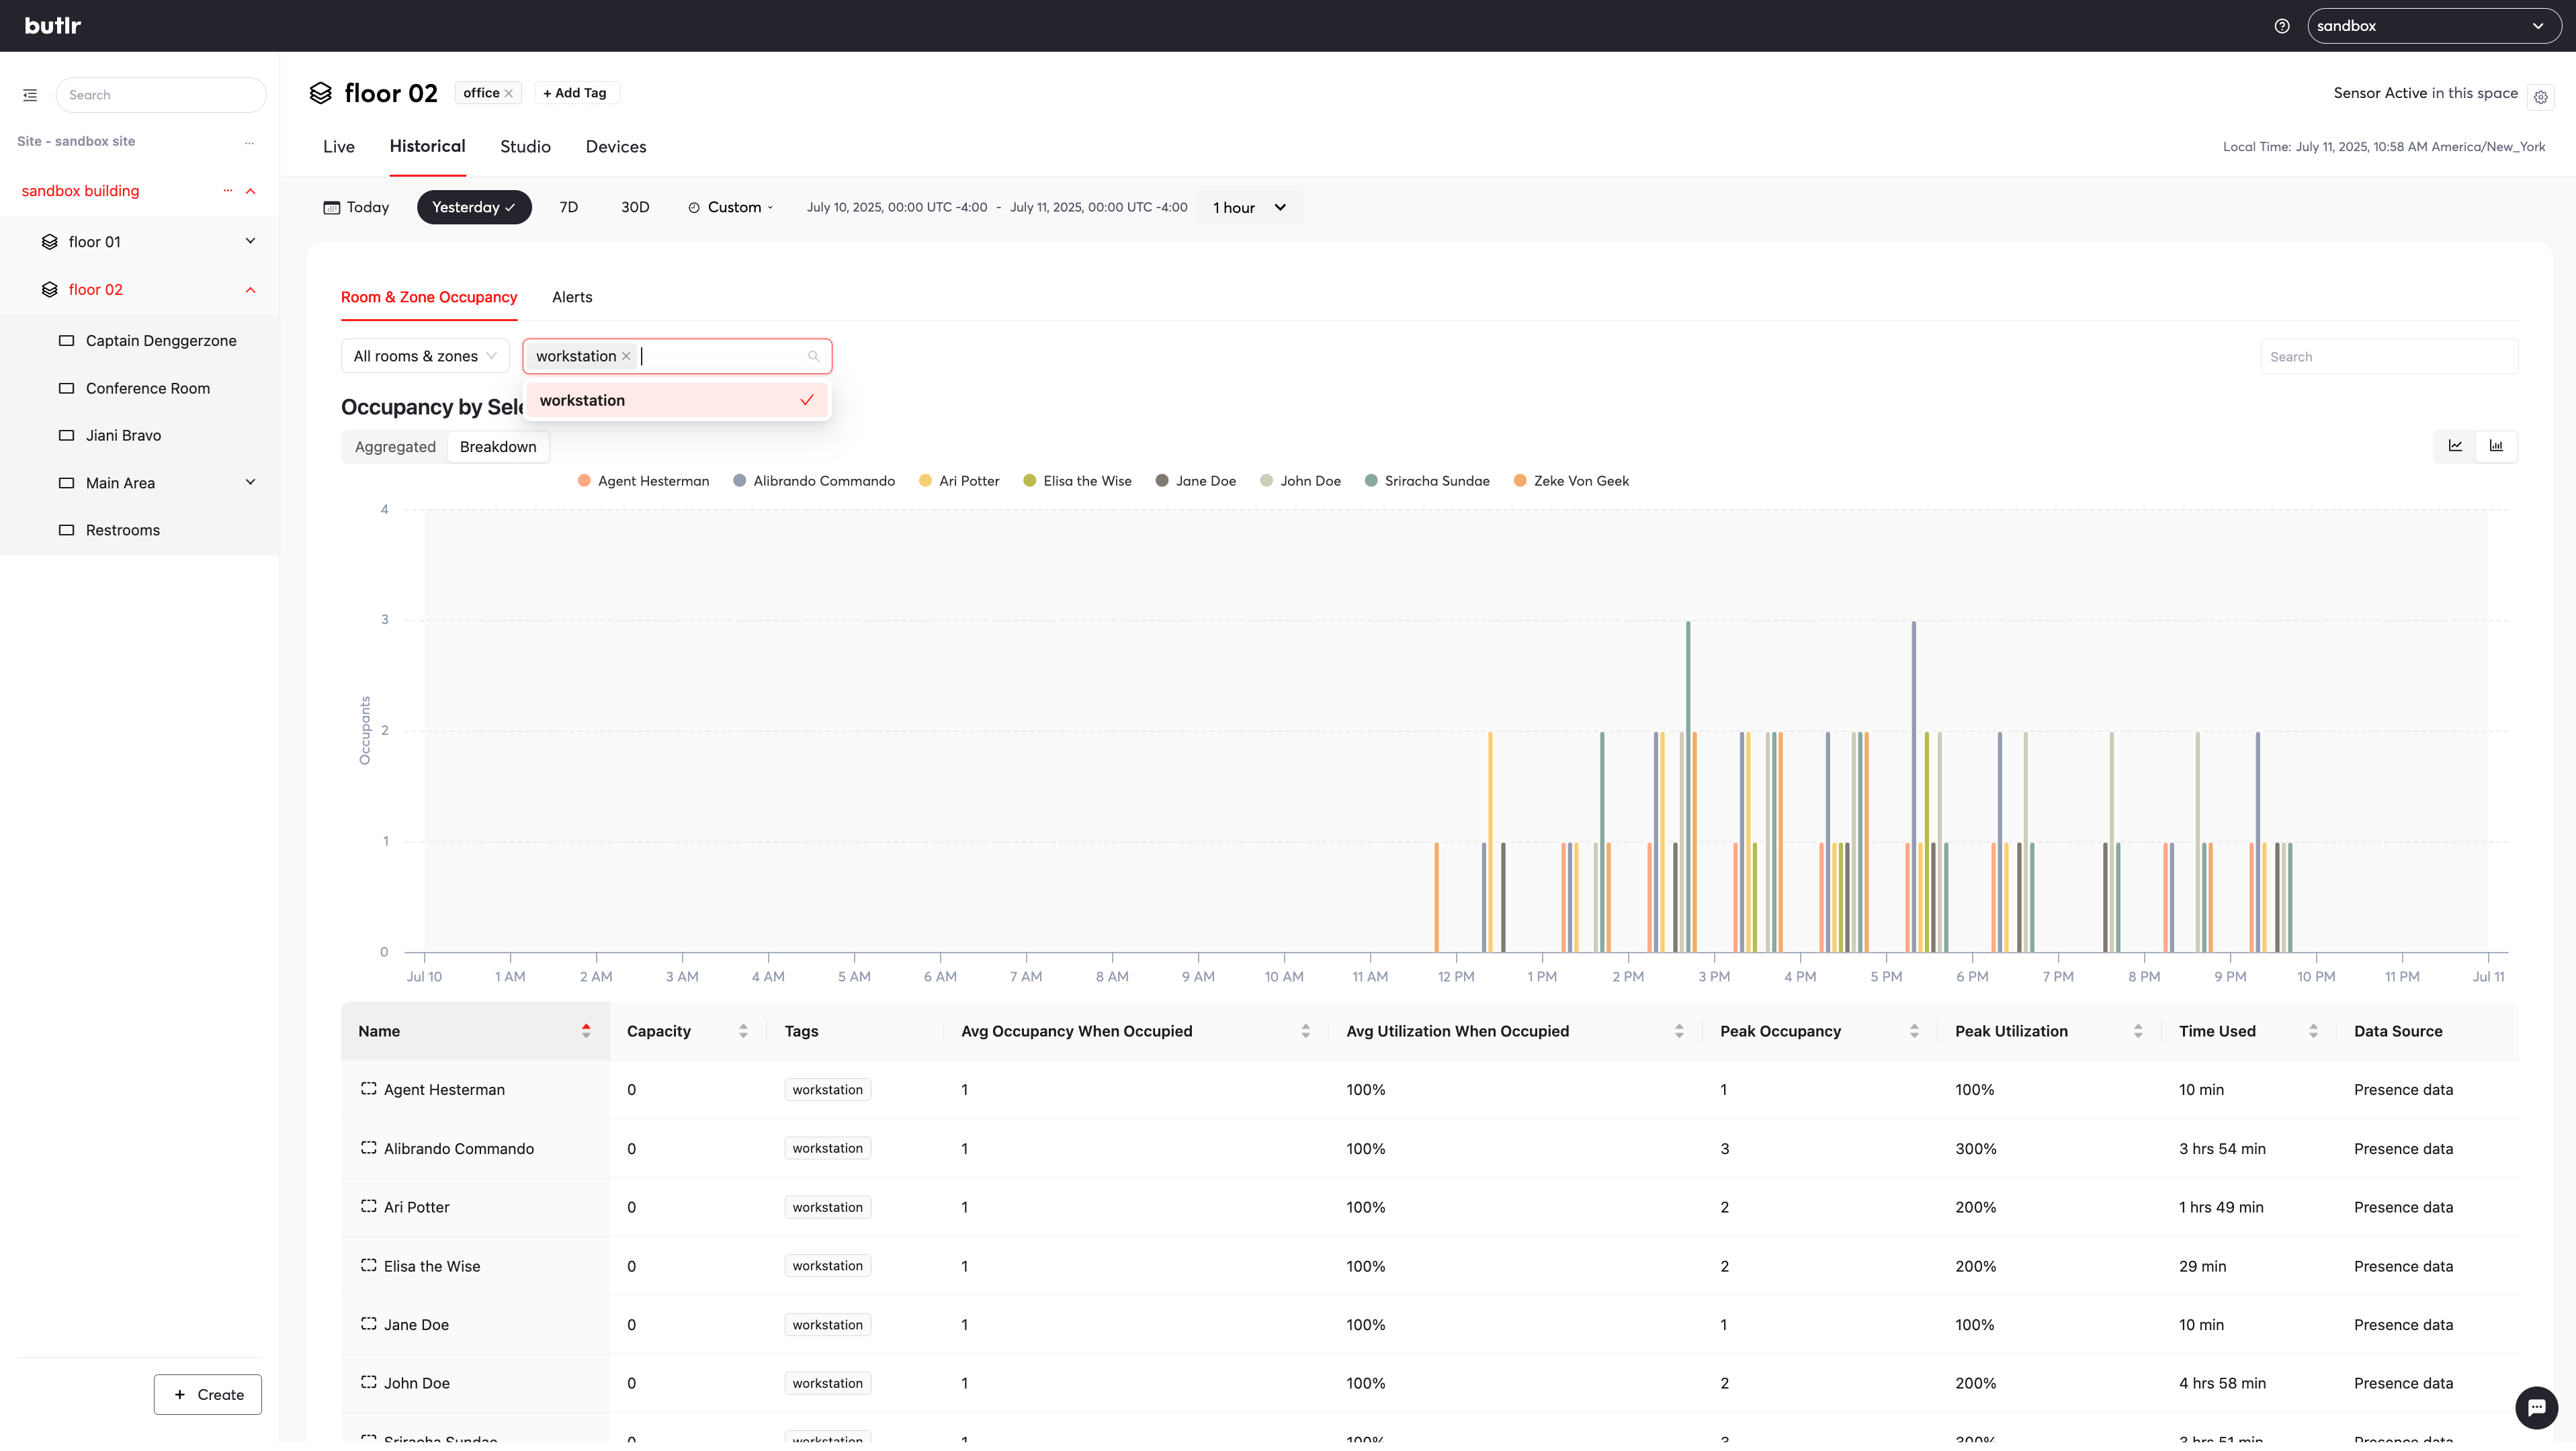Viewport: 2576px width, 1451px height.
Task: Sort by Peak Occupancy column
Action: pyautogui.click(x=1914, y=1031)
